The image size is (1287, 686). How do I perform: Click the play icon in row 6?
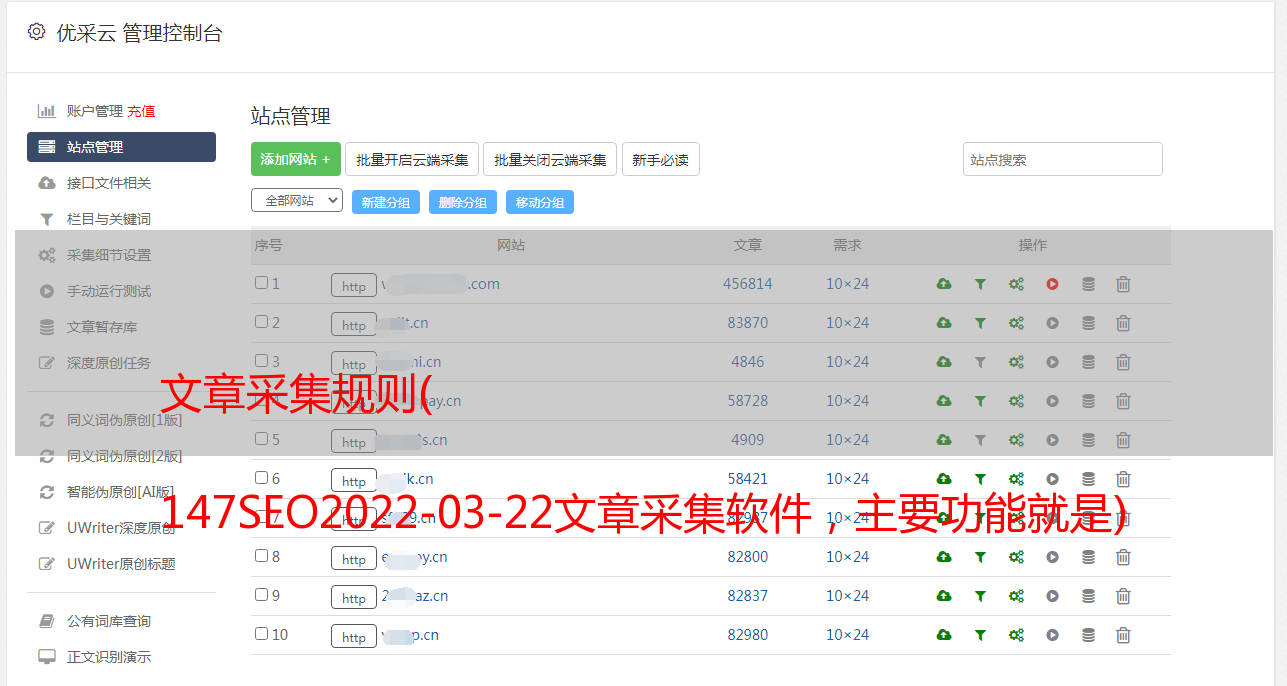[x=1052, y=479]
